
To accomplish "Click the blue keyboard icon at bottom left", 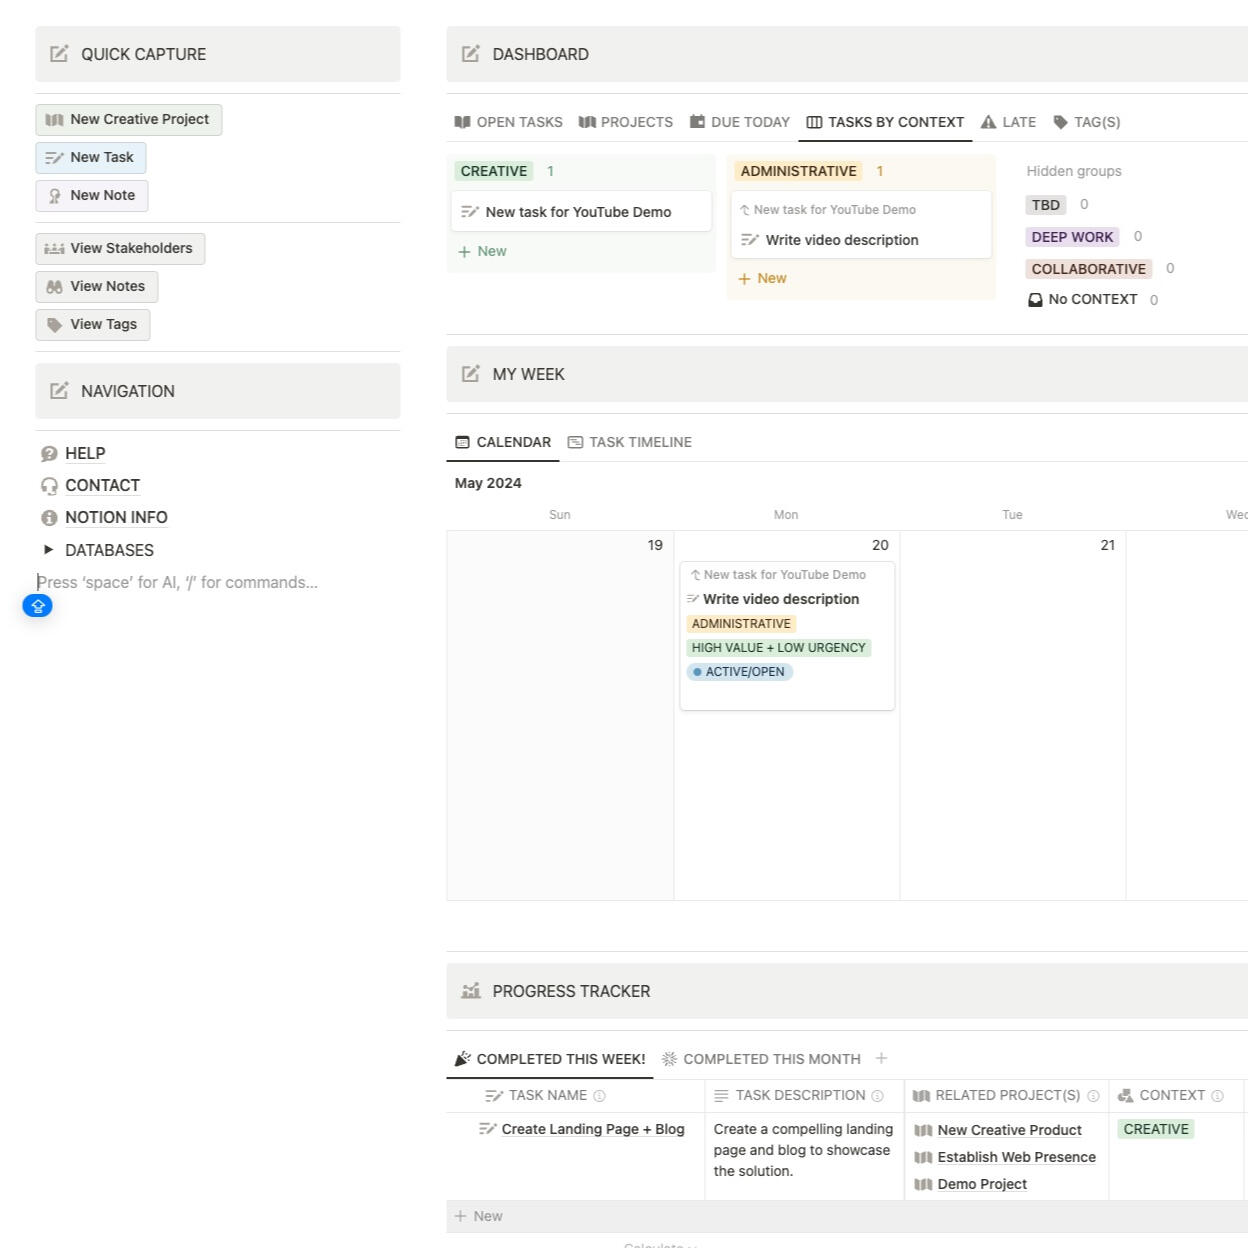I will [x=37, y=605].
